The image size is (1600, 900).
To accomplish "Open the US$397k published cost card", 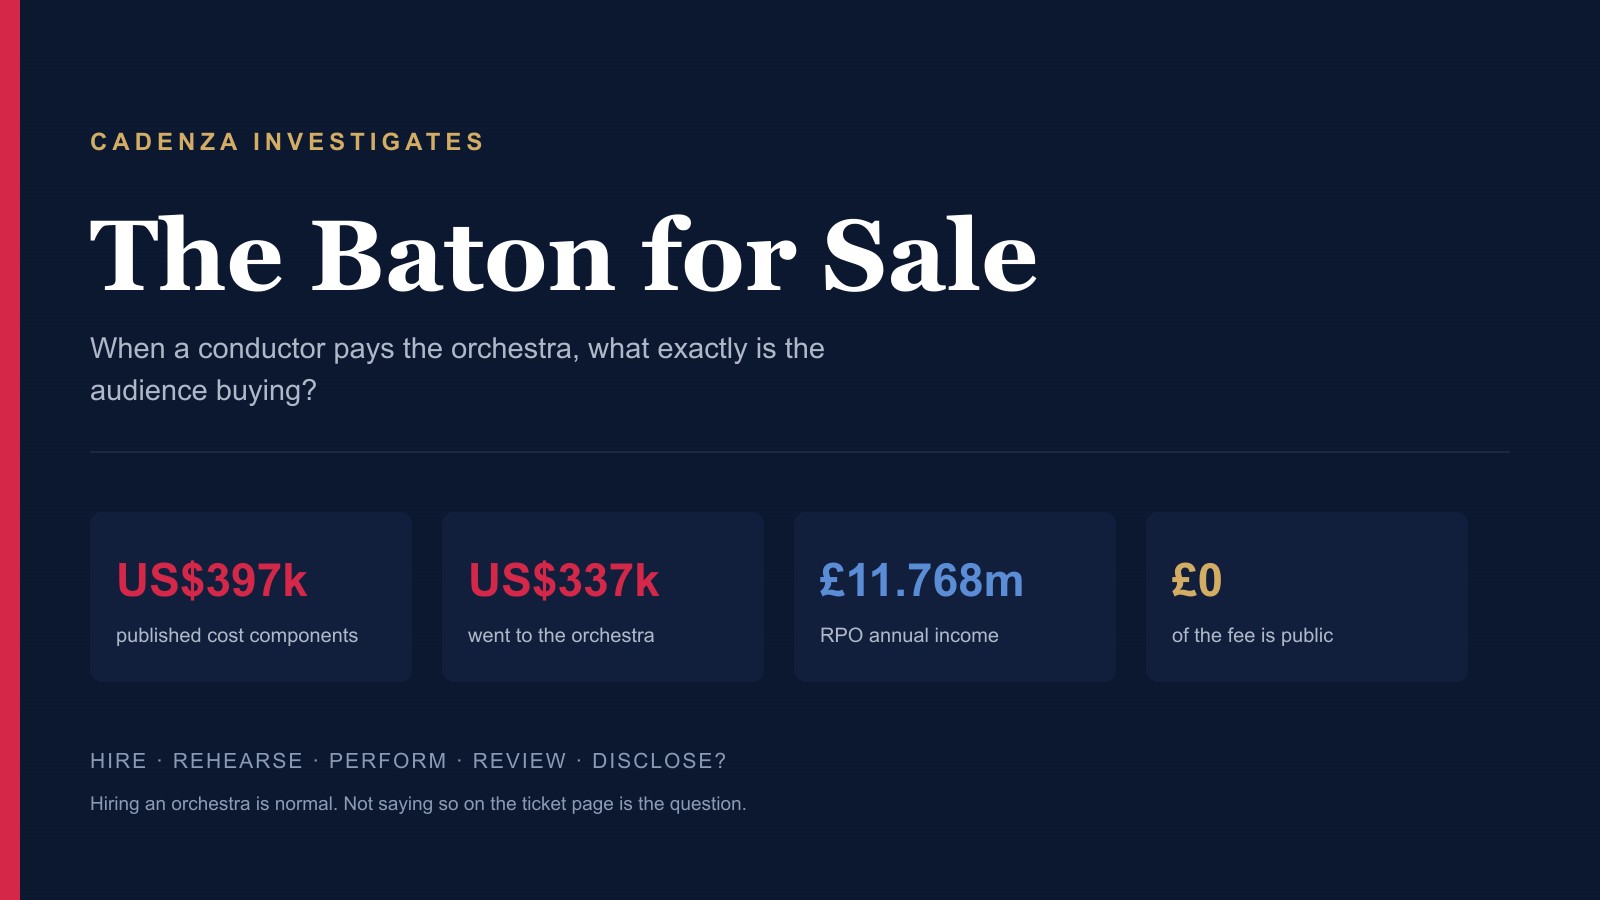I will 251,597.
